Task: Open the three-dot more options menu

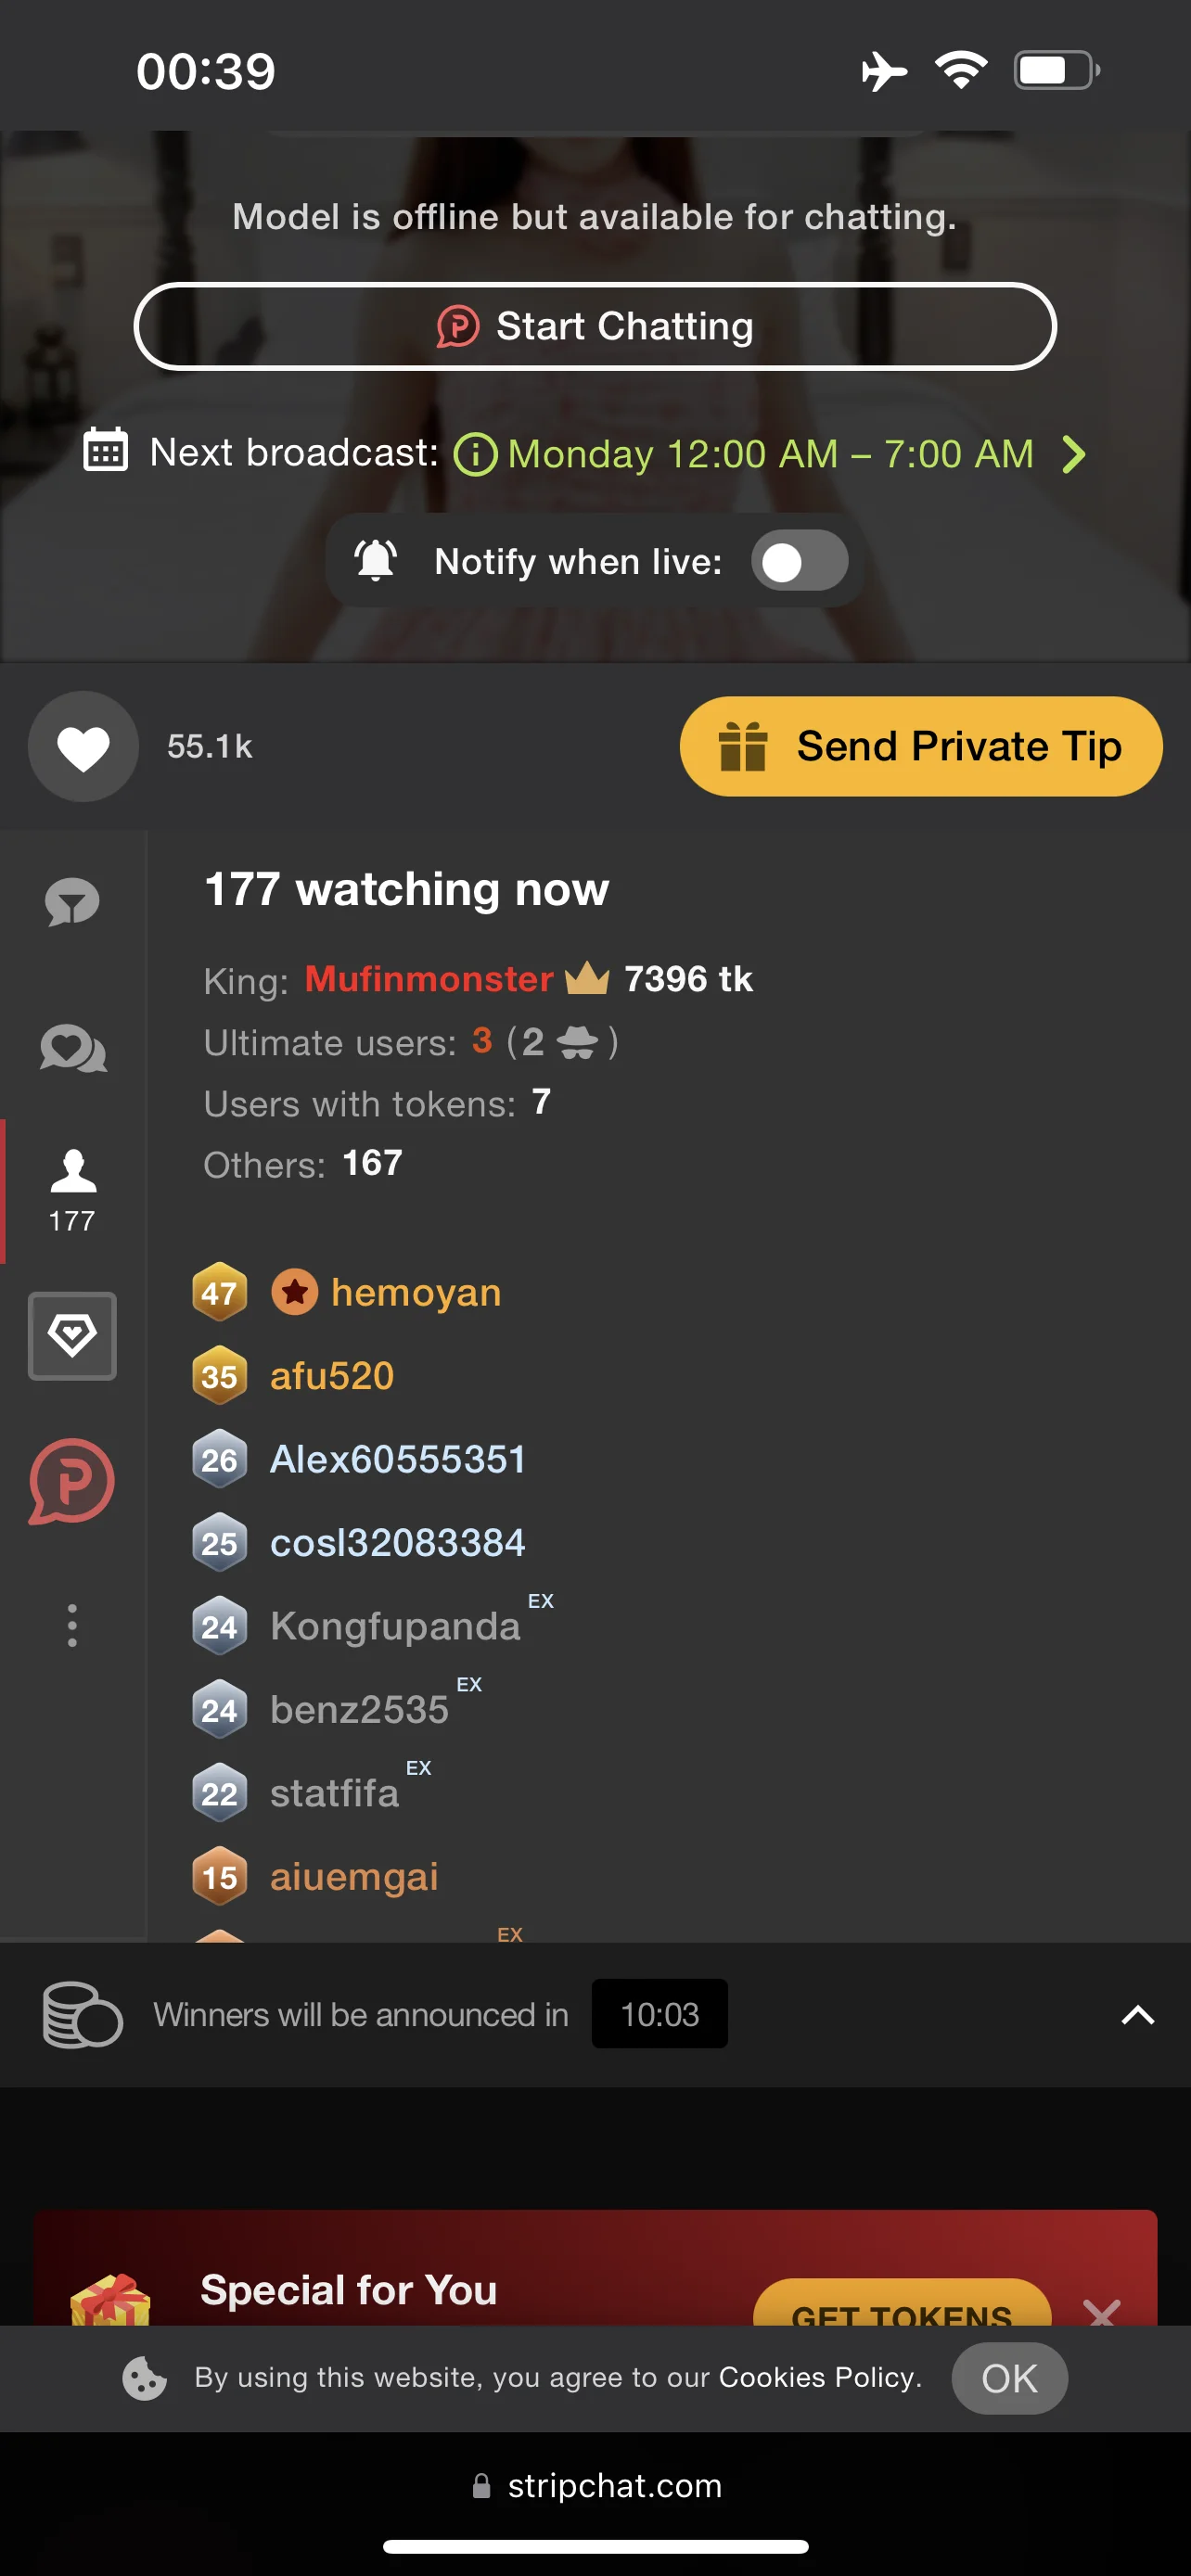Action: coord(72,1625)
